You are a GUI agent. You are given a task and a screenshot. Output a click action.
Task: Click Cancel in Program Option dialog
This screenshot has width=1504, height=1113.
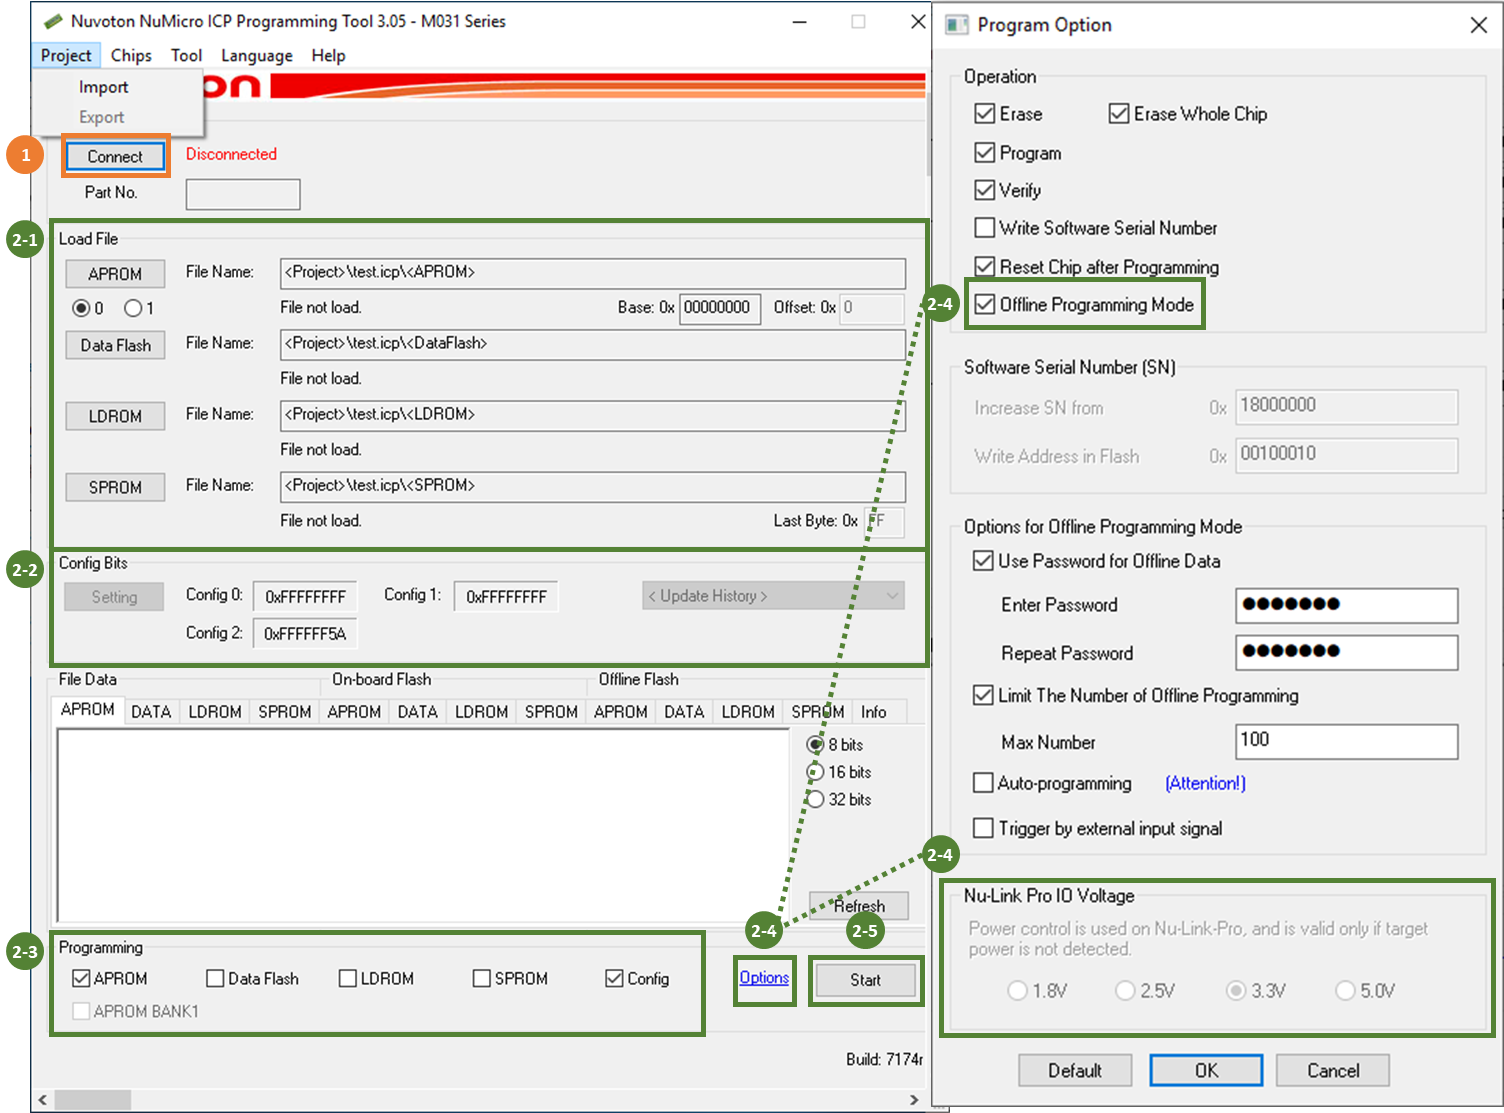(1333, 1070)
